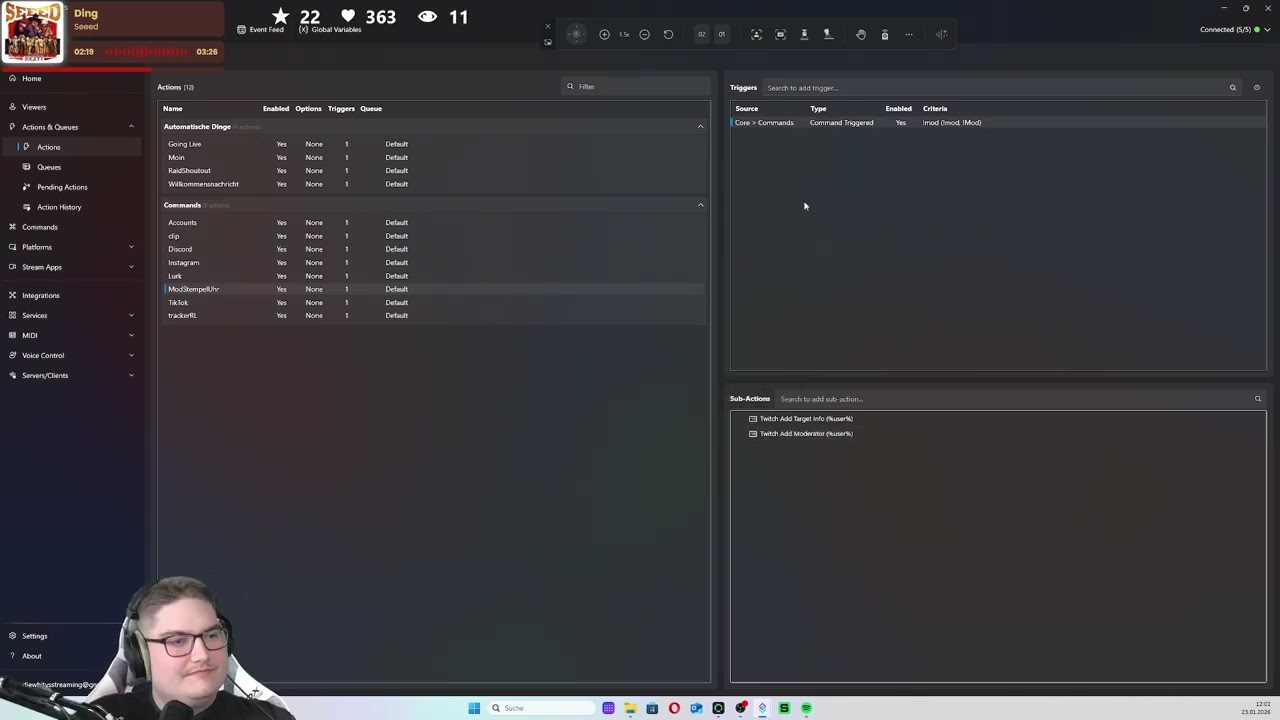Select the RaidShoutout action row

[433, 171]
